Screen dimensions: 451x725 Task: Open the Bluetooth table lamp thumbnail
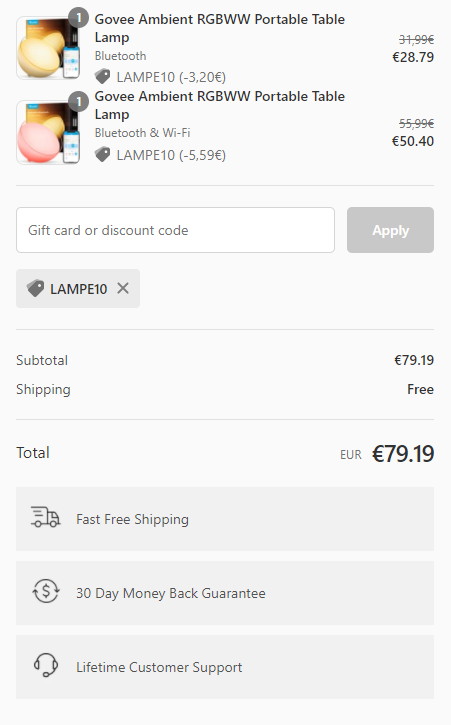pos(48,48)
